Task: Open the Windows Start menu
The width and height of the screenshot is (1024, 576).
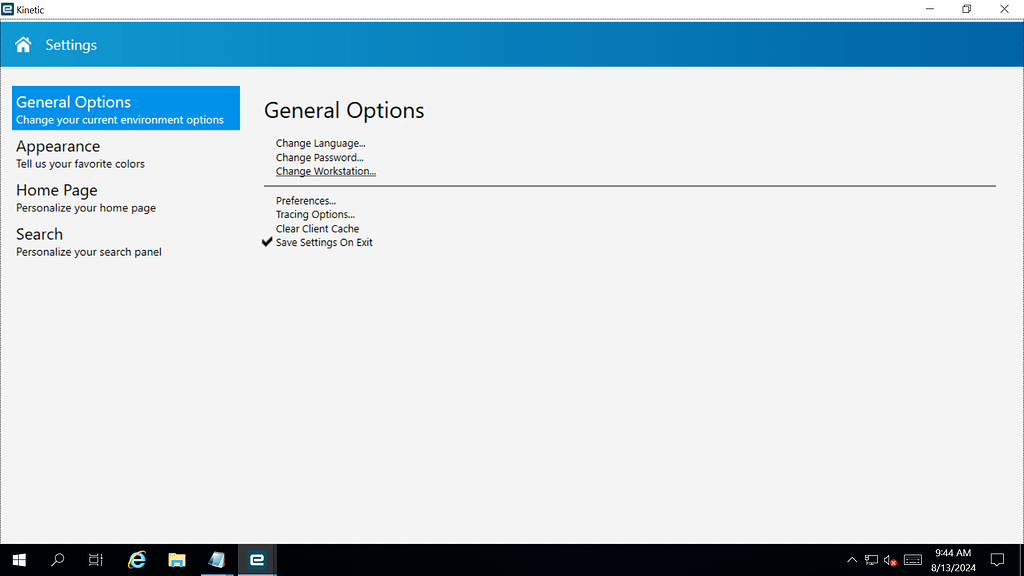Action: [x=19, y=559]
